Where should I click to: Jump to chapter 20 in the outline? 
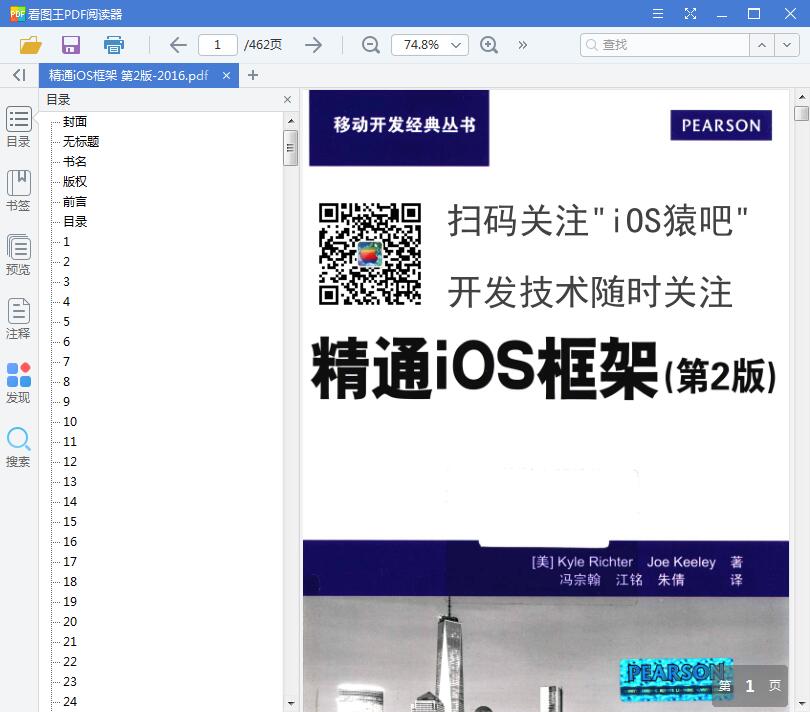point(70,622)
